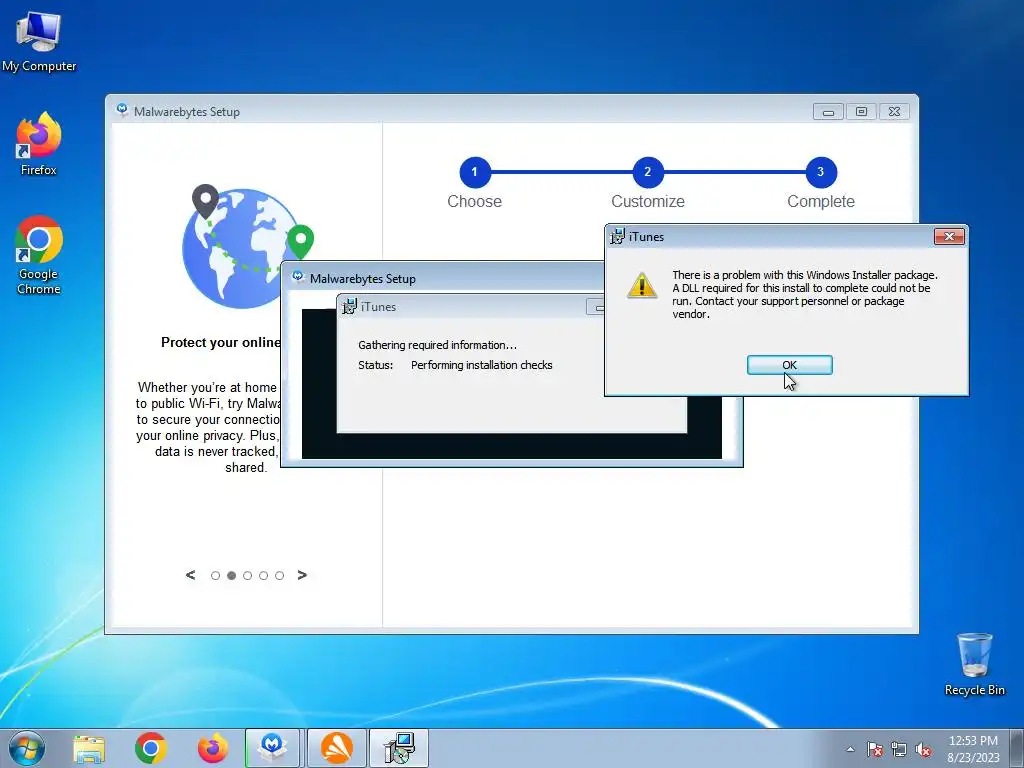
Task: Open Action Center flag icon in tray
Action: [x=875, y=750]
